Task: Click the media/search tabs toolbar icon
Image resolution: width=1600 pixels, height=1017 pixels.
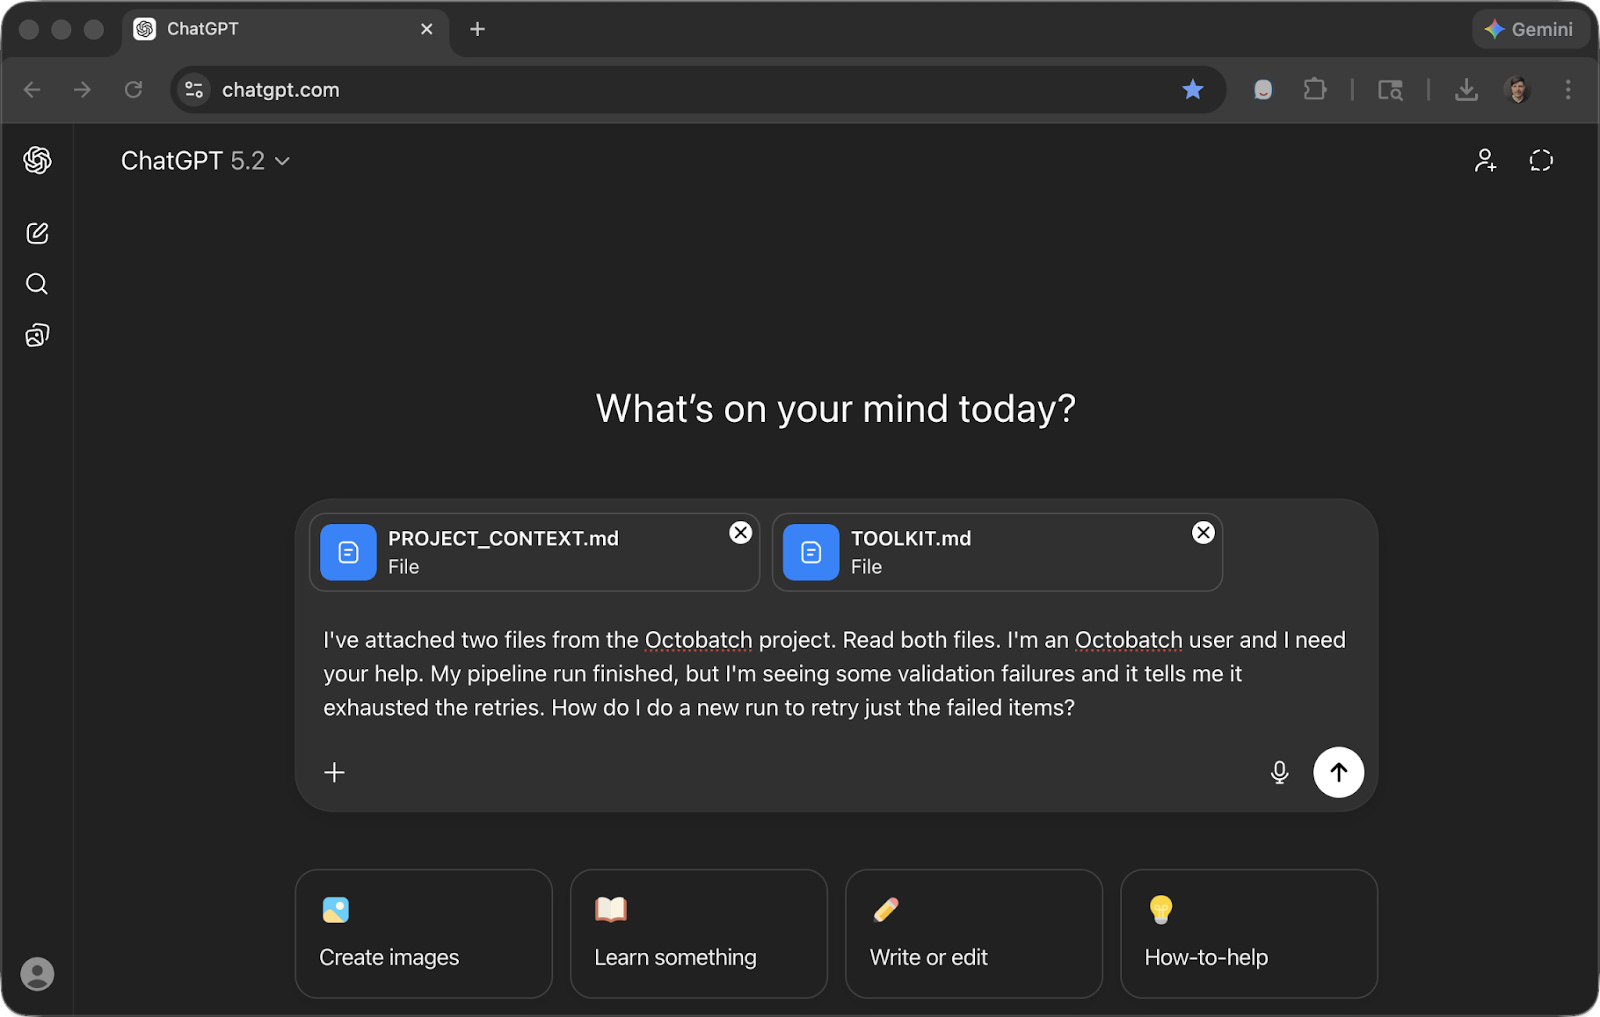Action: (1390, 90)
